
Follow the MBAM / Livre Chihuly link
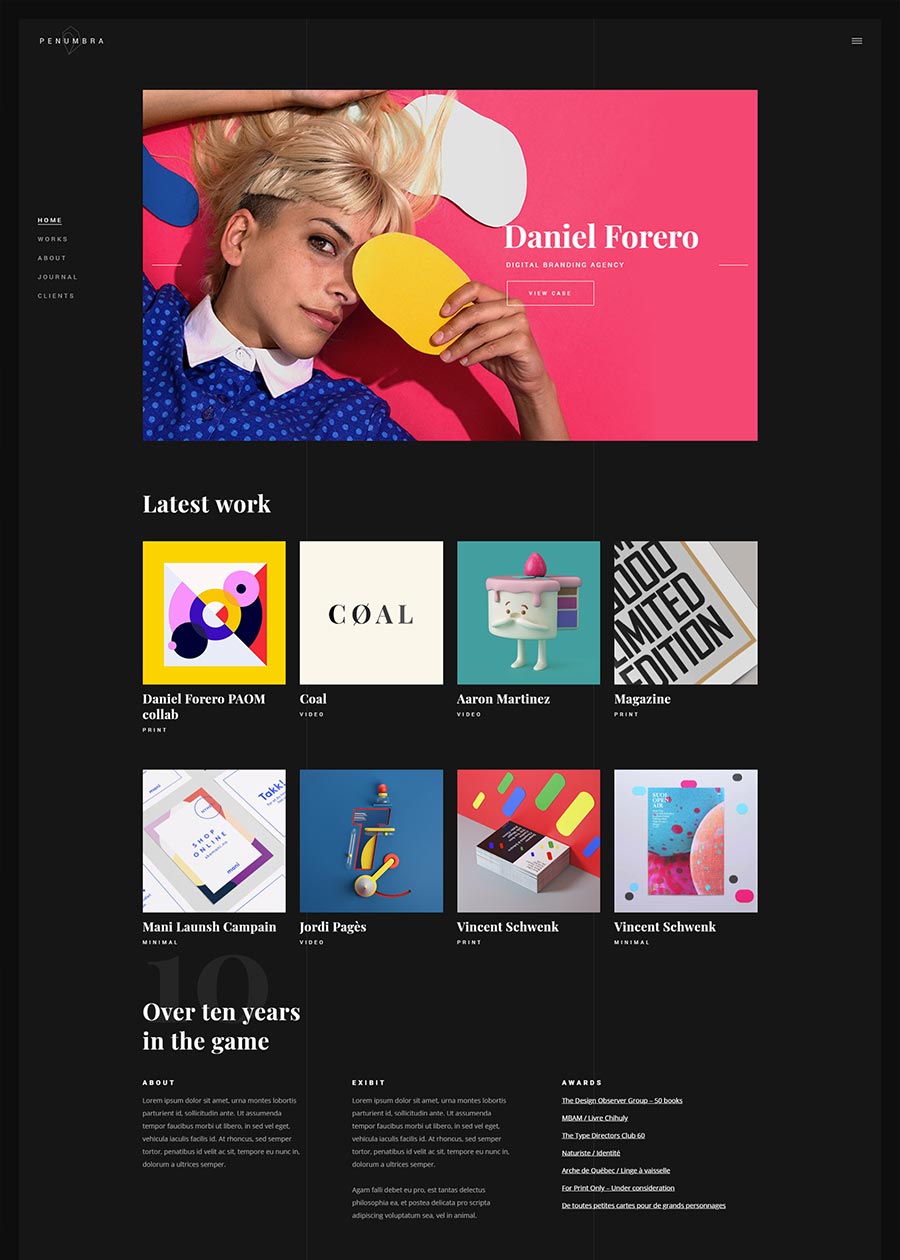[x=595, y=1118]
